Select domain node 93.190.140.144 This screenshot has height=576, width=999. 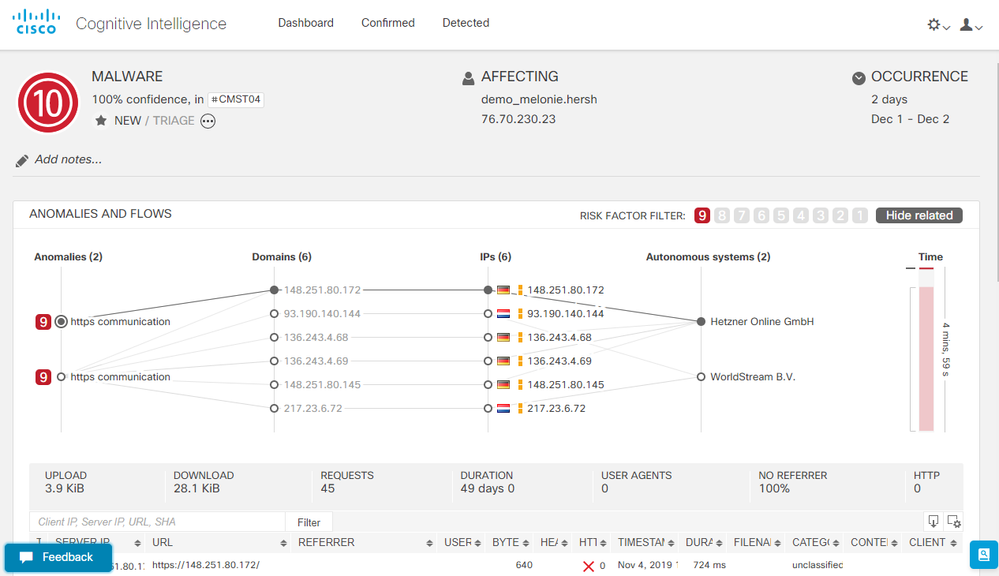274,313
